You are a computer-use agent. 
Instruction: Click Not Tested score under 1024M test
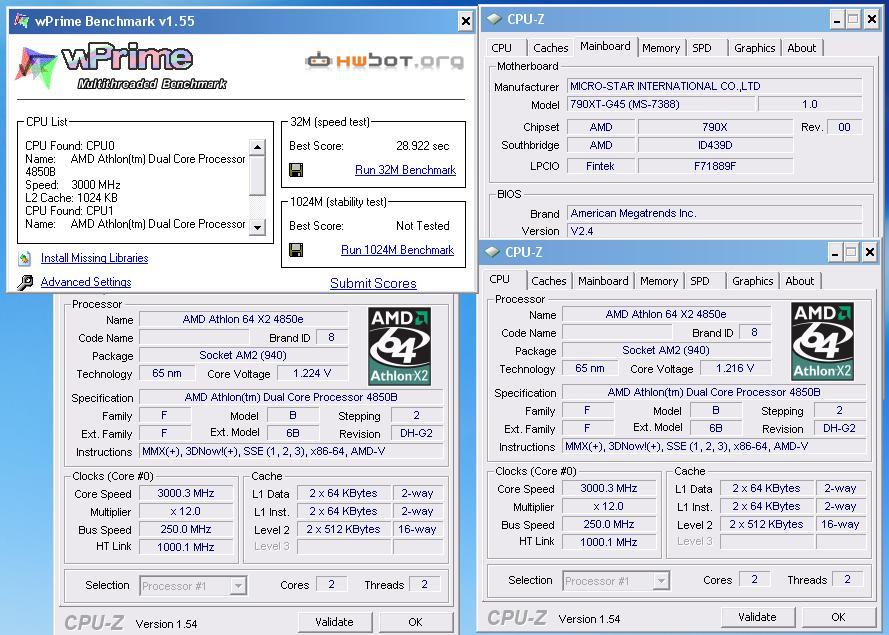pyautogui.click(x=422, y=226)
